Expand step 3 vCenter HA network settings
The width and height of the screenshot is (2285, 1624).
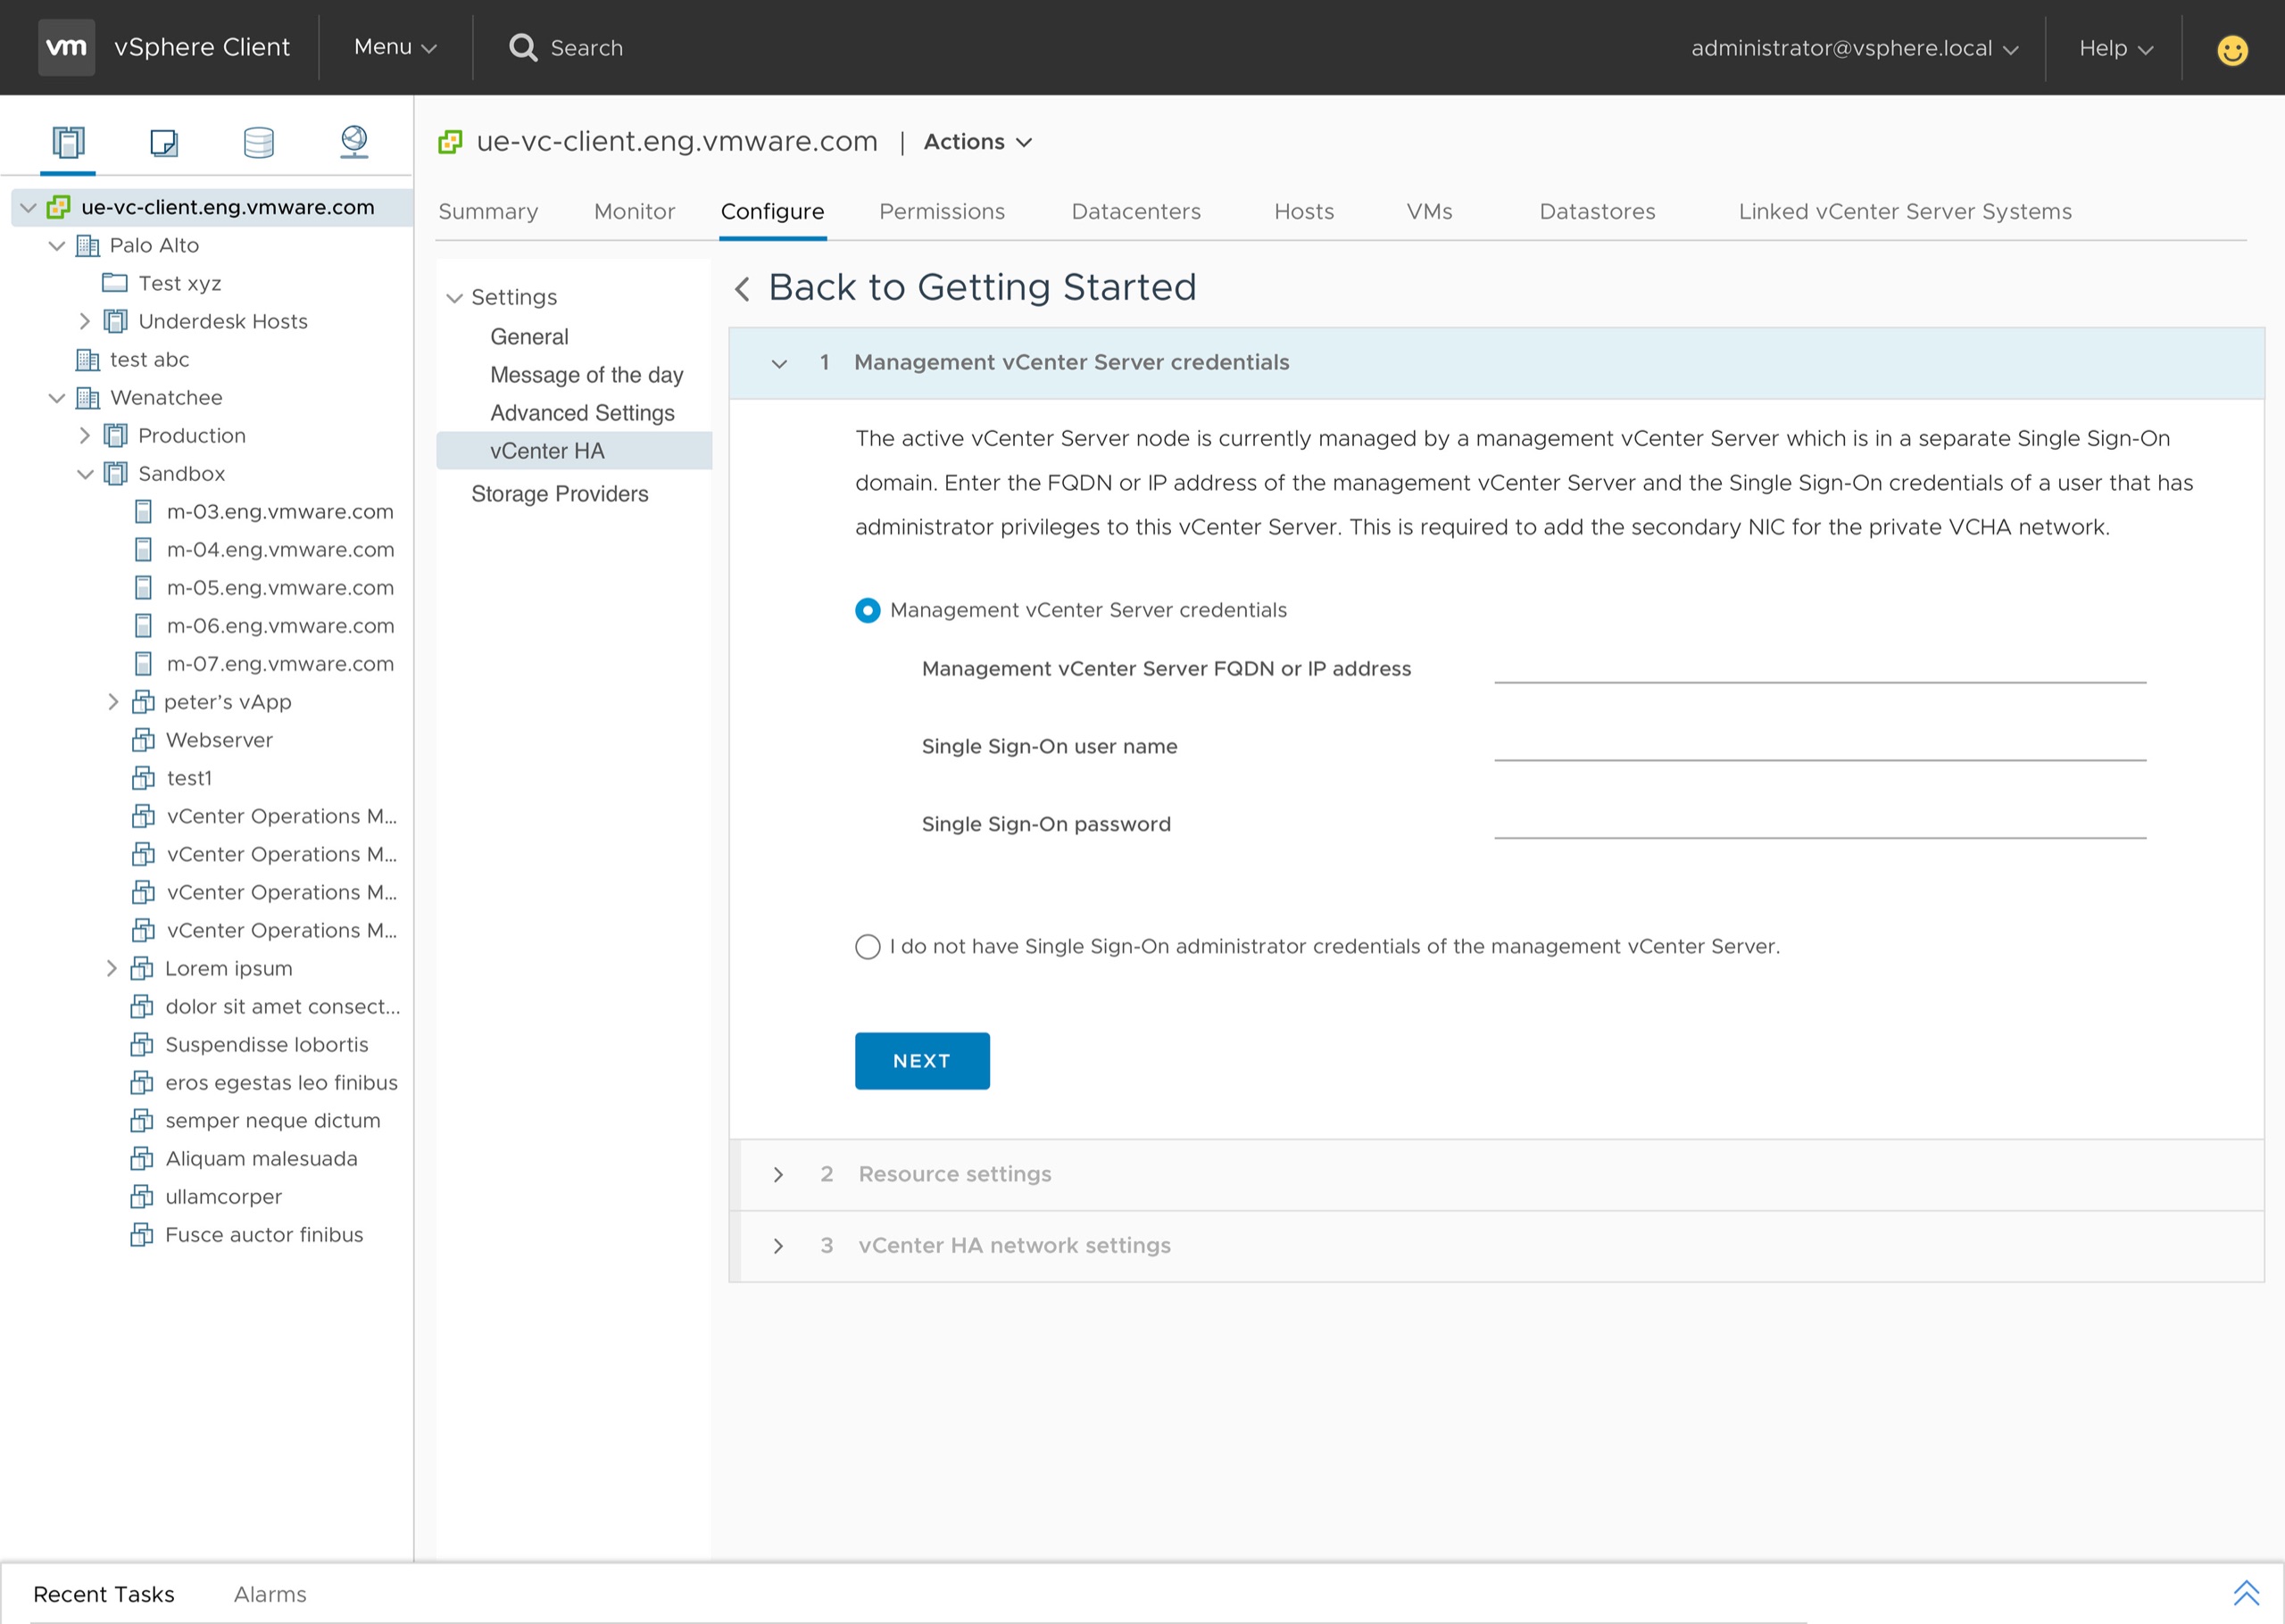pos(778,1246)
